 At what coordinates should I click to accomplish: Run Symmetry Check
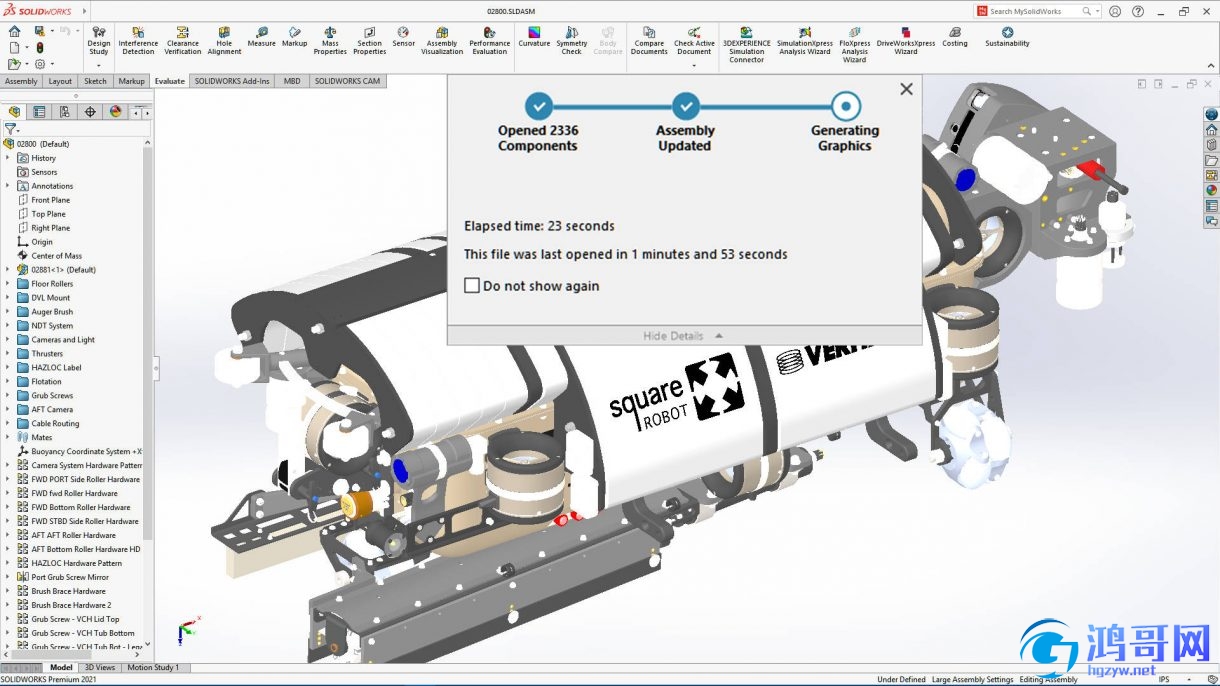(572, 41)
